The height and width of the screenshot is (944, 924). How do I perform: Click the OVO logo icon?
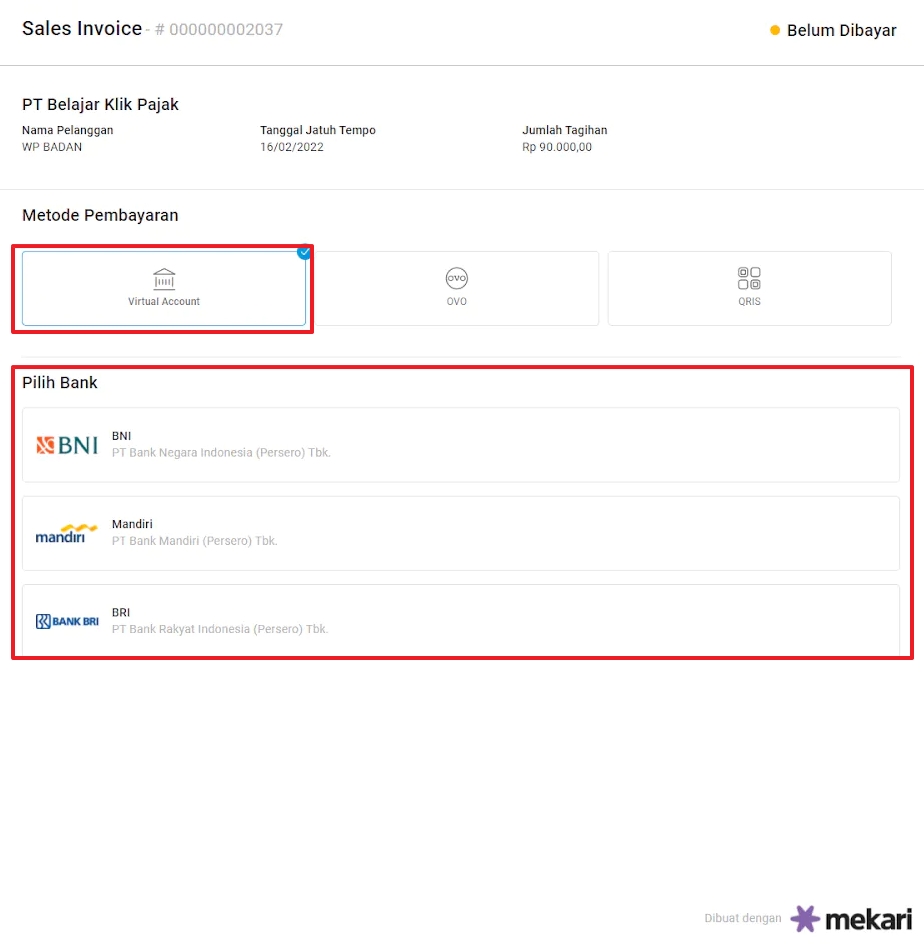(457, 279)
